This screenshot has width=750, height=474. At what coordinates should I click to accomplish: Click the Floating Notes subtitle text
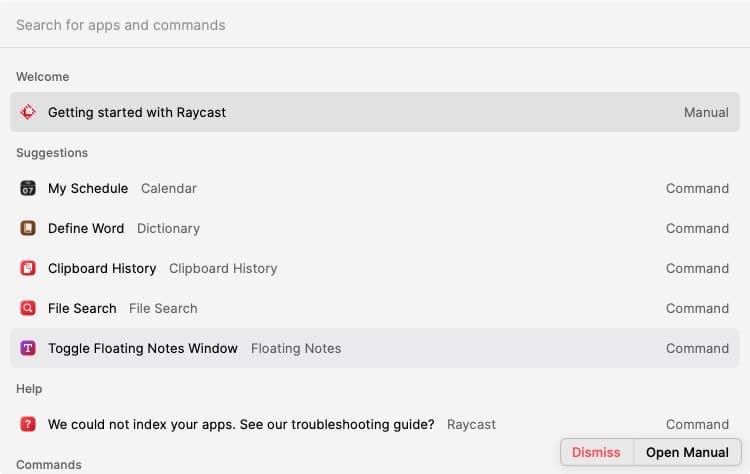(296, 349)
